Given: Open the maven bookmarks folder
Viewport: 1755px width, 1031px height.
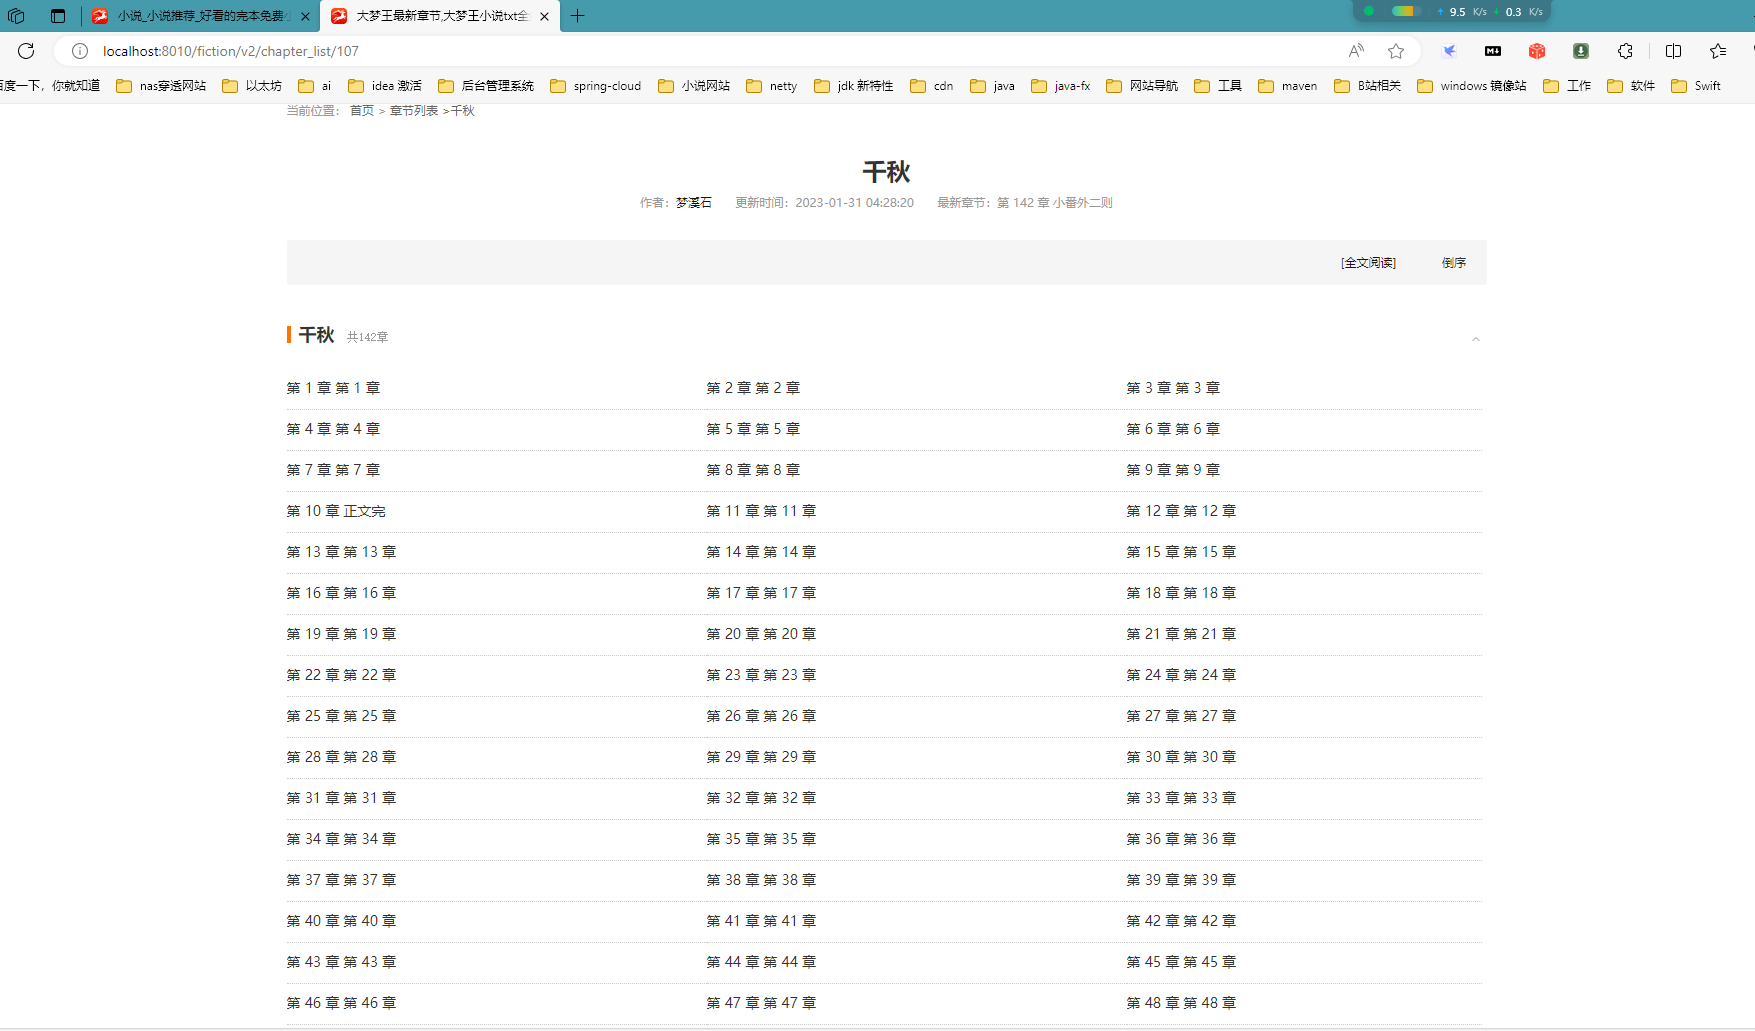Looking at the screenshot, I should (x=1288, y=86).
